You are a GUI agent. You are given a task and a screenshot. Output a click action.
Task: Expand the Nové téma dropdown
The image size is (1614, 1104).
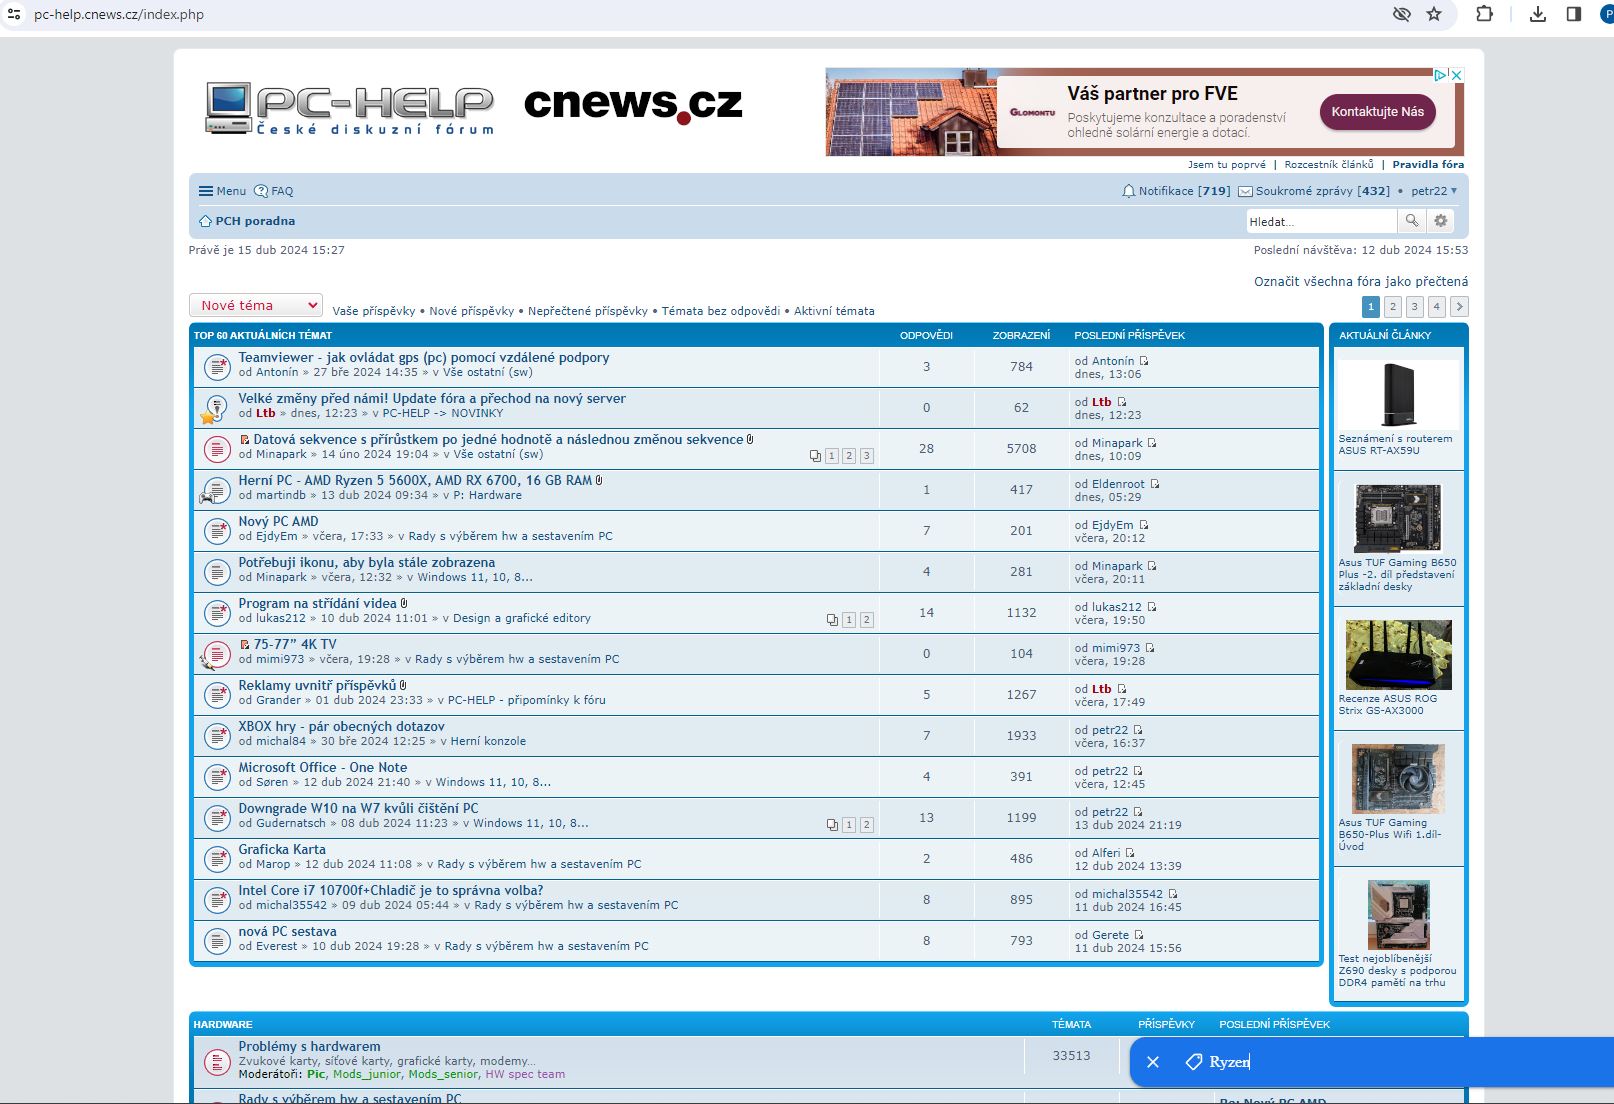256,306
